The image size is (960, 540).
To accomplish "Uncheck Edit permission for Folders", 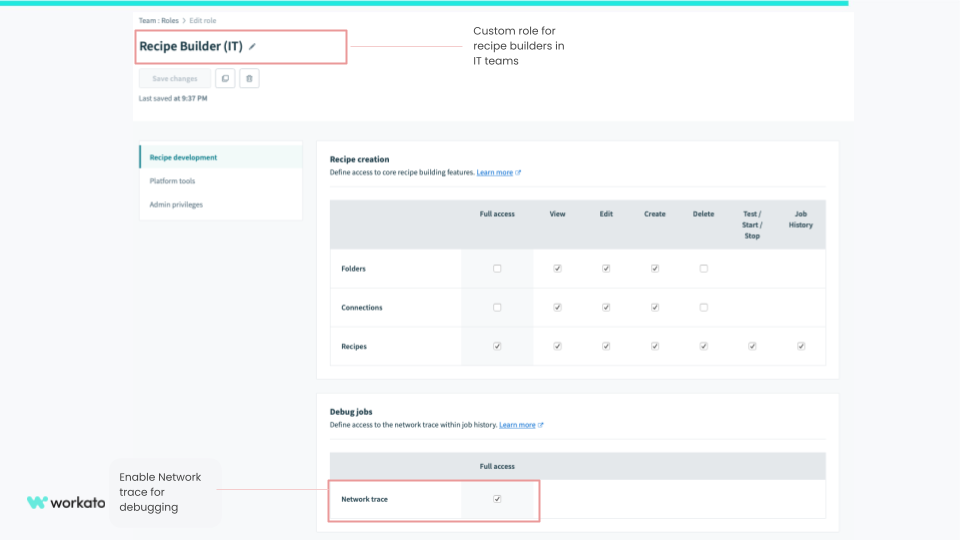I will 606,268.
